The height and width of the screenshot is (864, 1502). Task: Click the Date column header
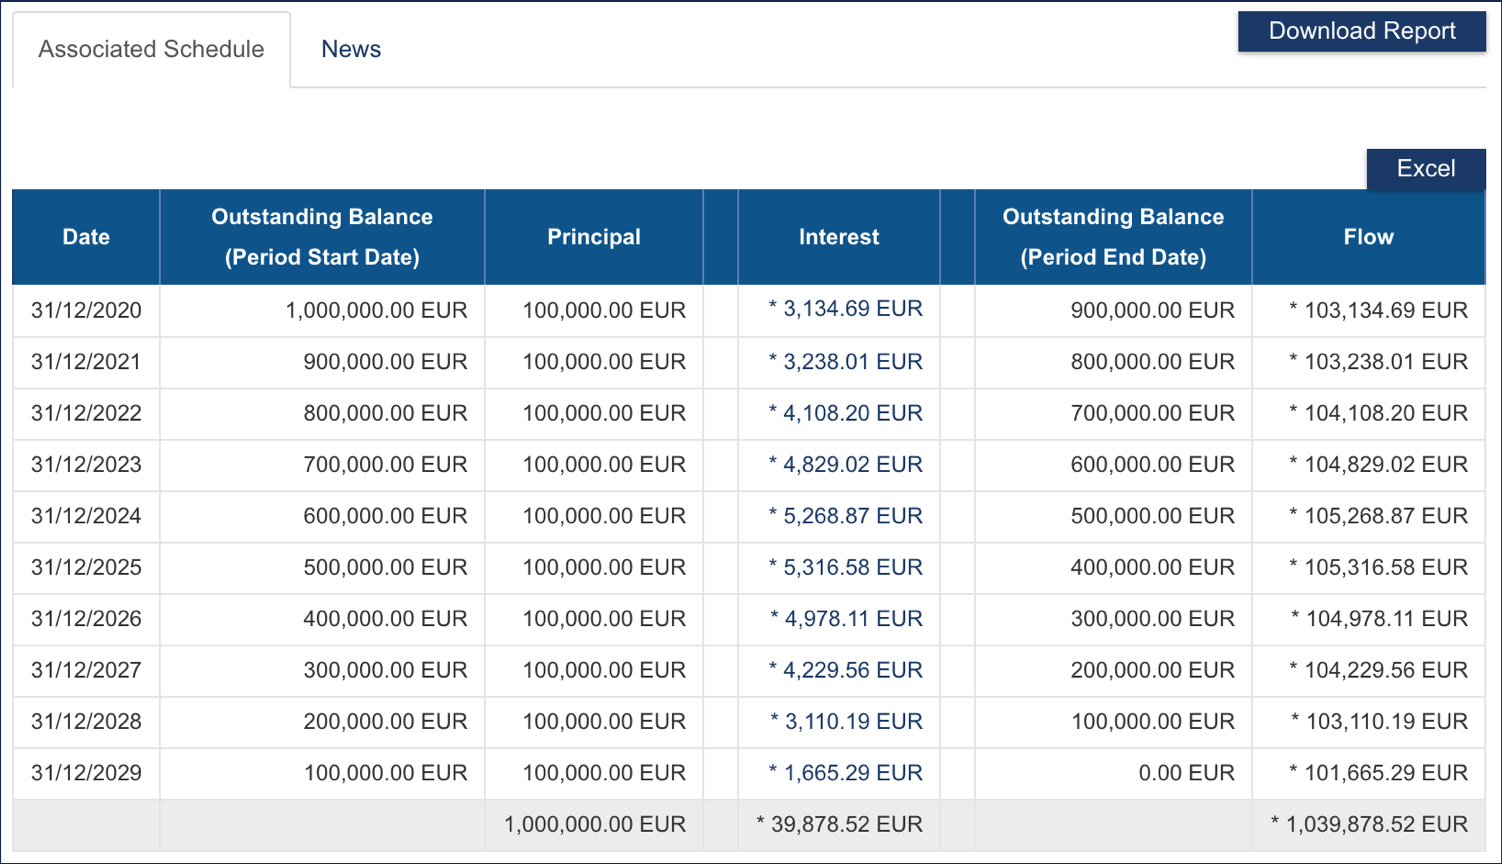86,237
